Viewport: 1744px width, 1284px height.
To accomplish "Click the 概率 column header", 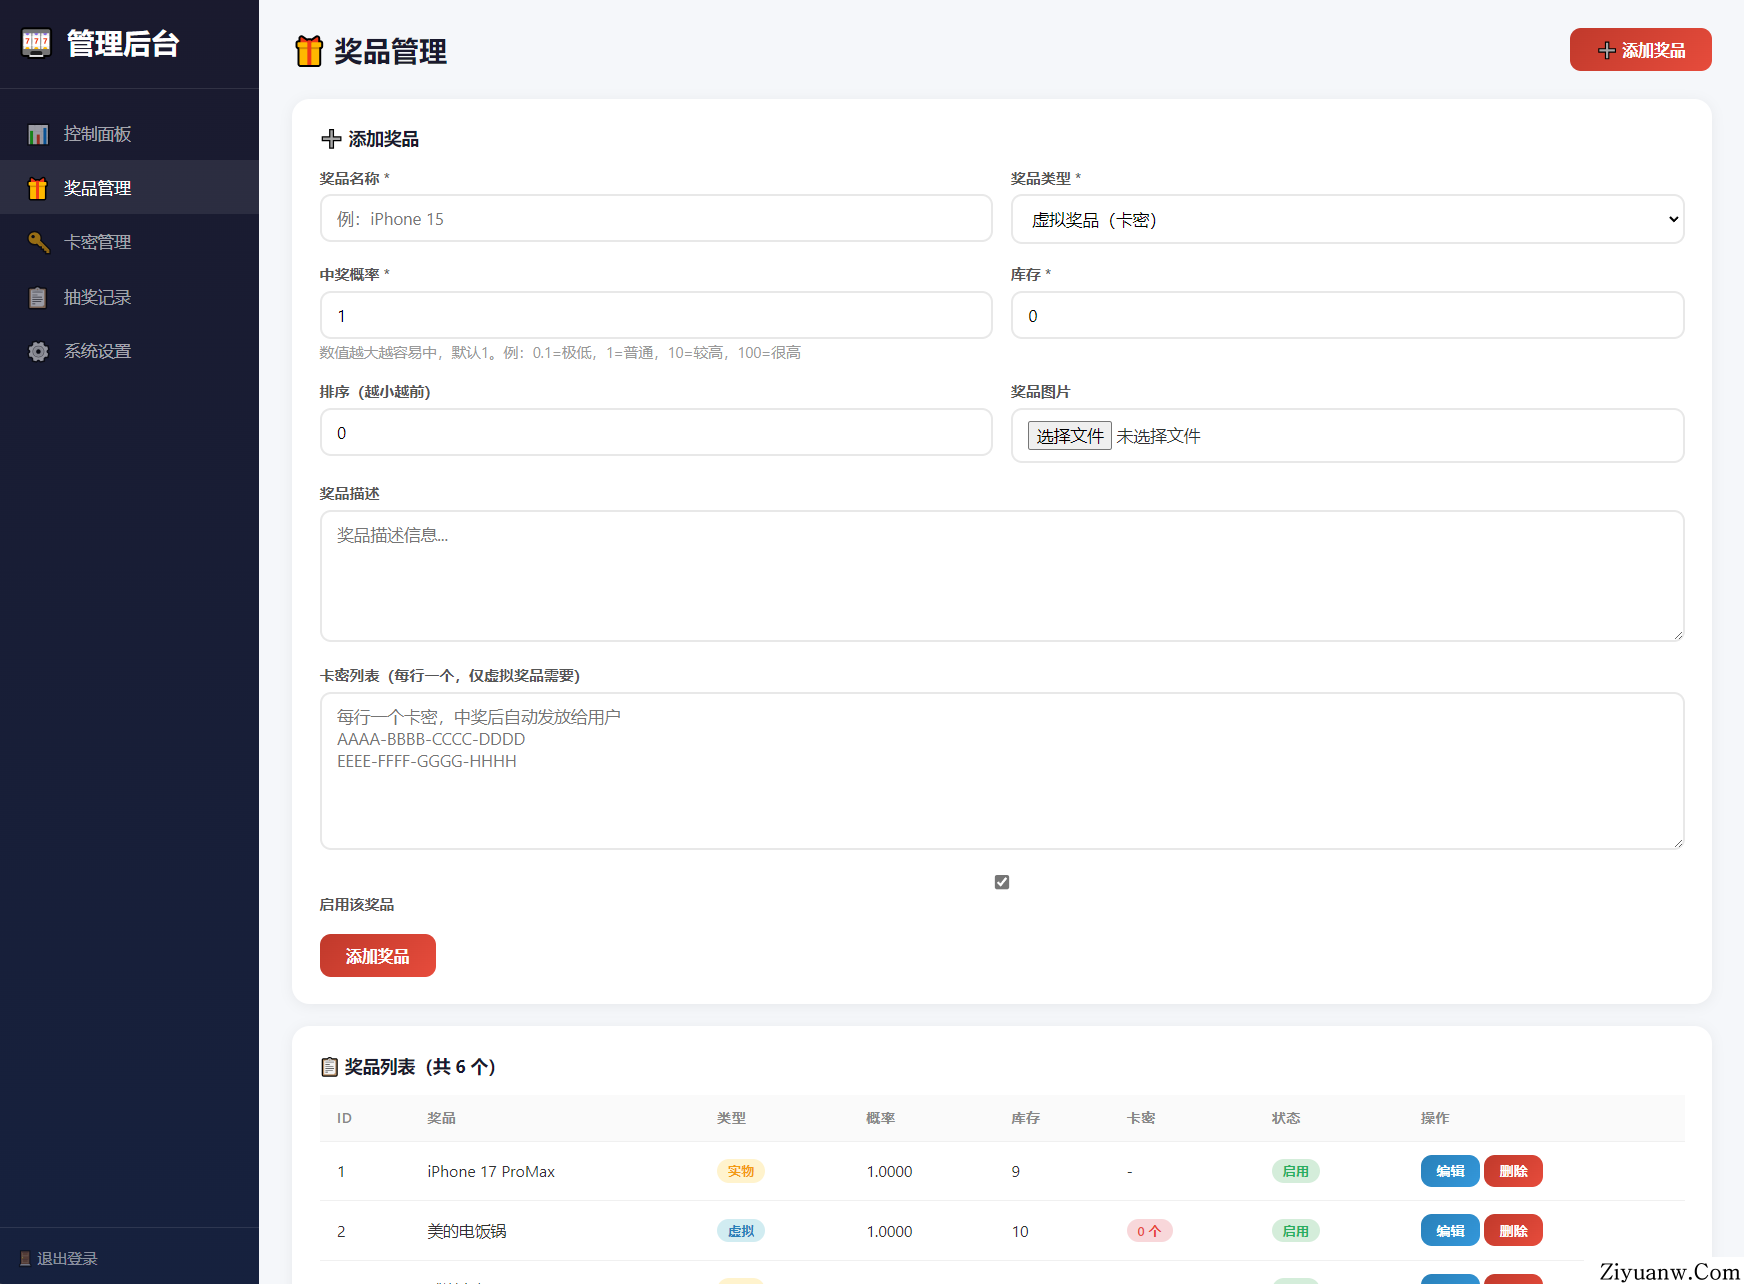I will coord(880,1118).
